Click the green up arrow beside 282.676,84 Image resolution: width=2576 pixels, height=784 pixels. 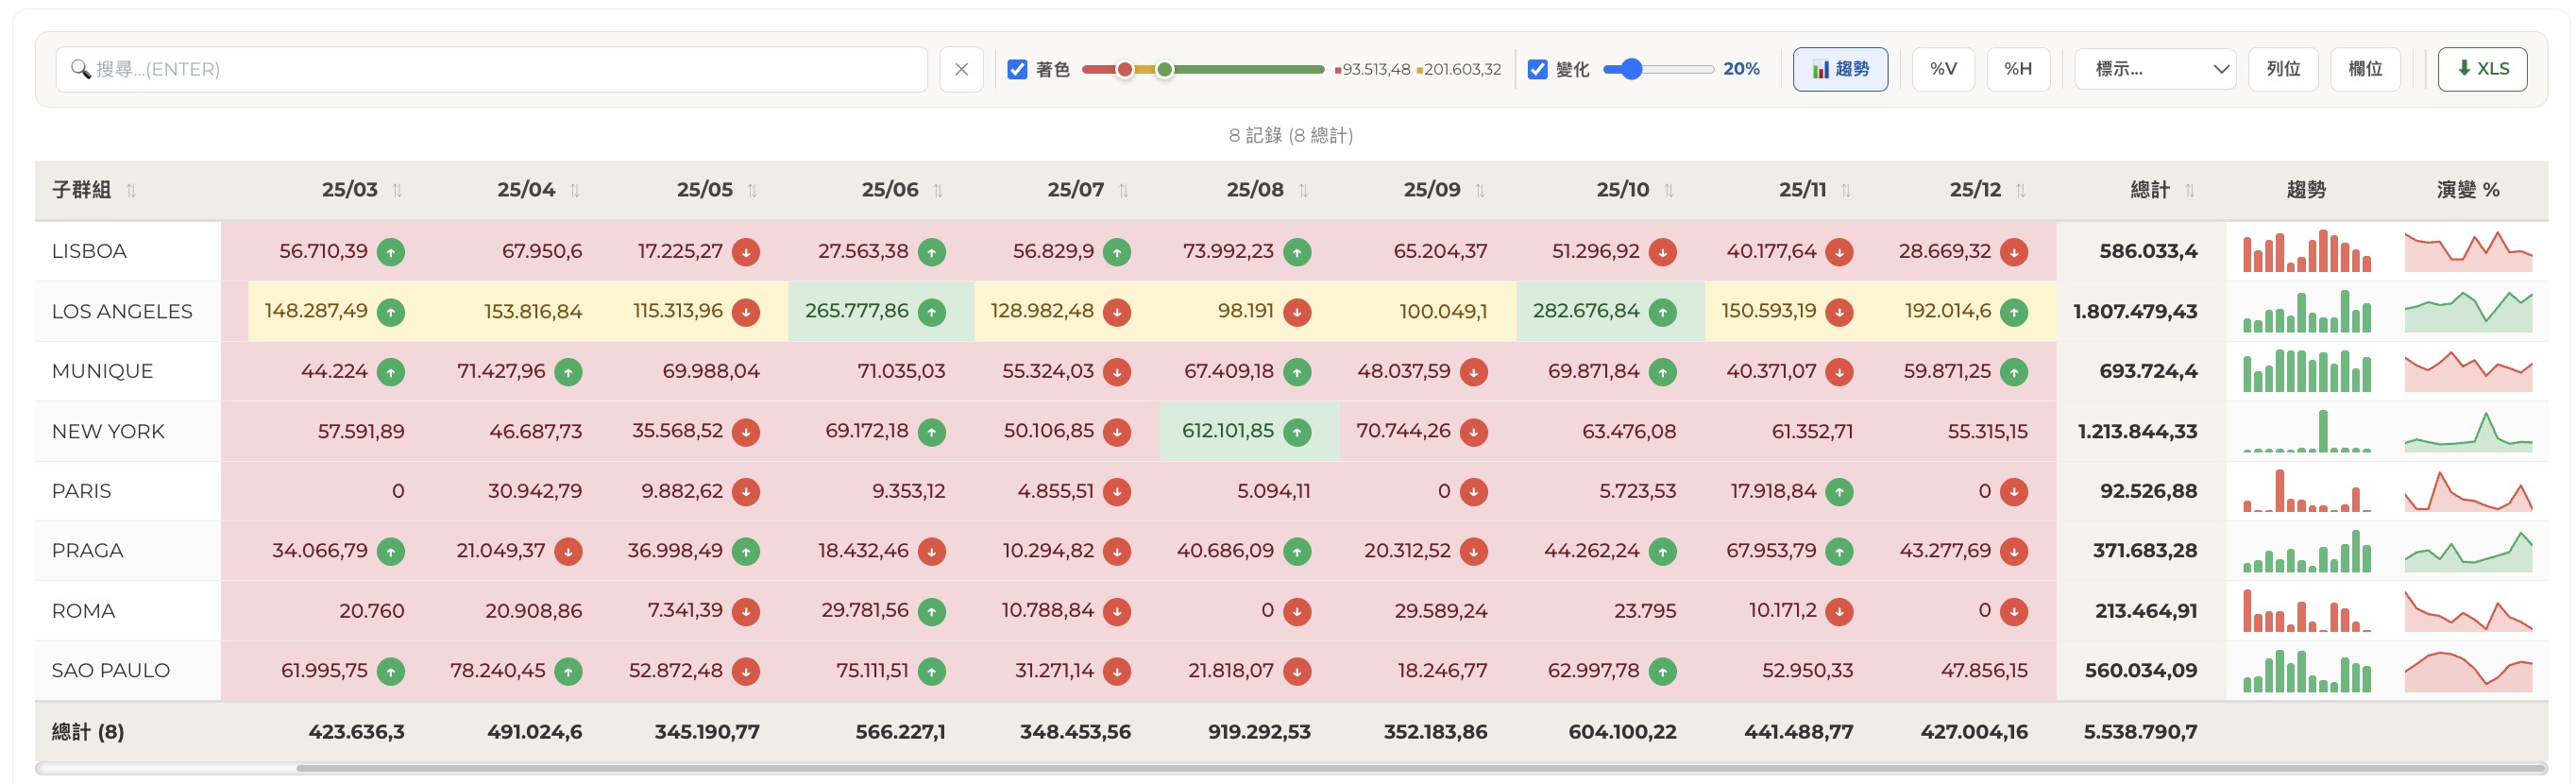(x=1663, y=312)
